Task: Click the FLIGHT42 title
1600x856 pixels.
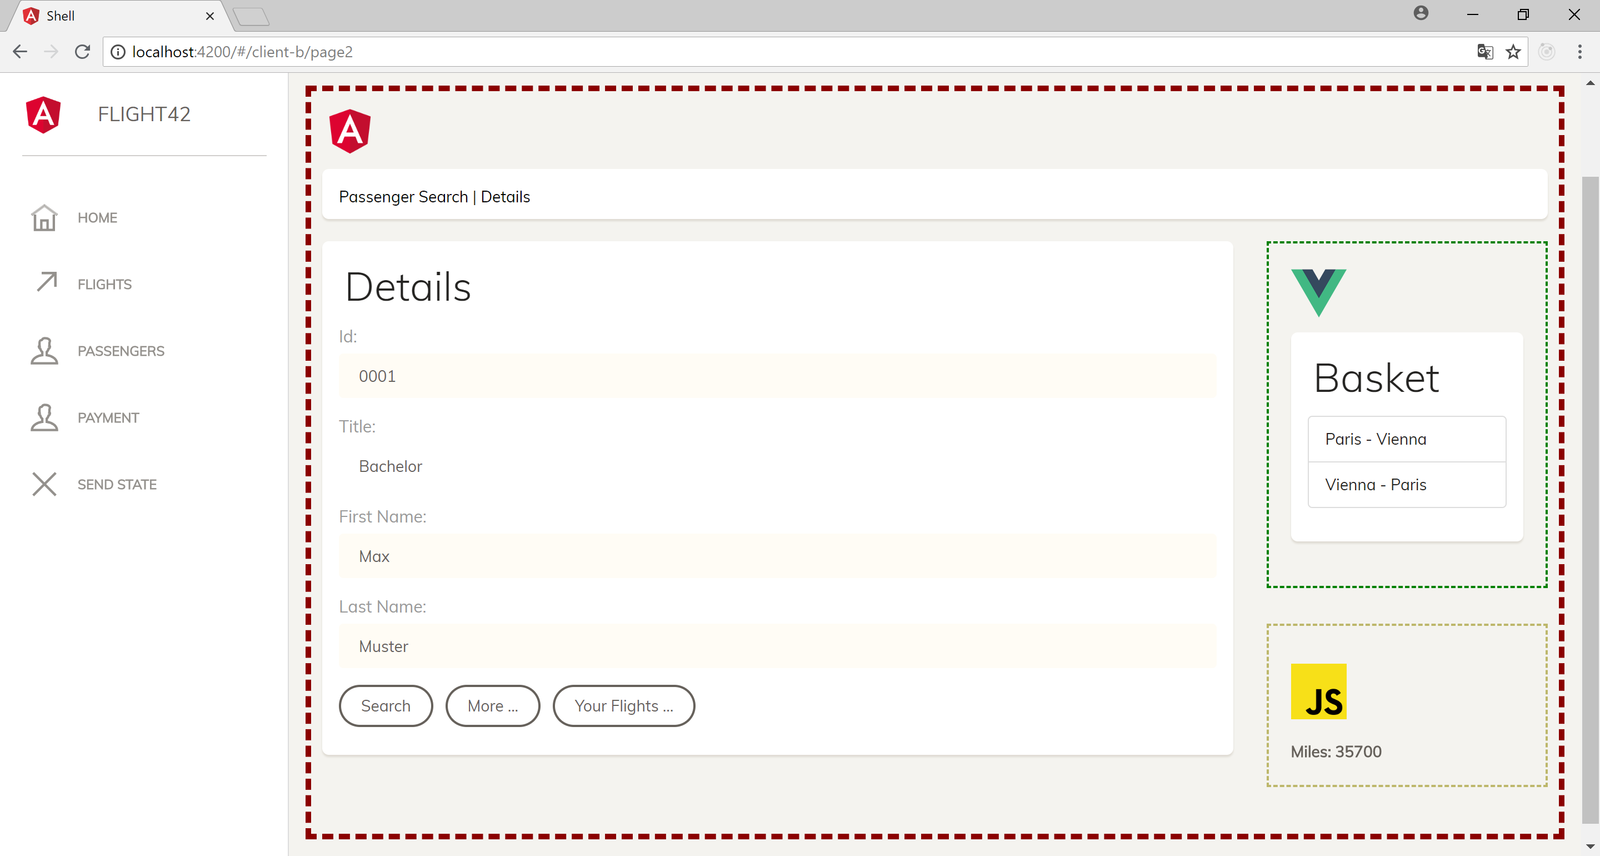Action: [144, 115]
